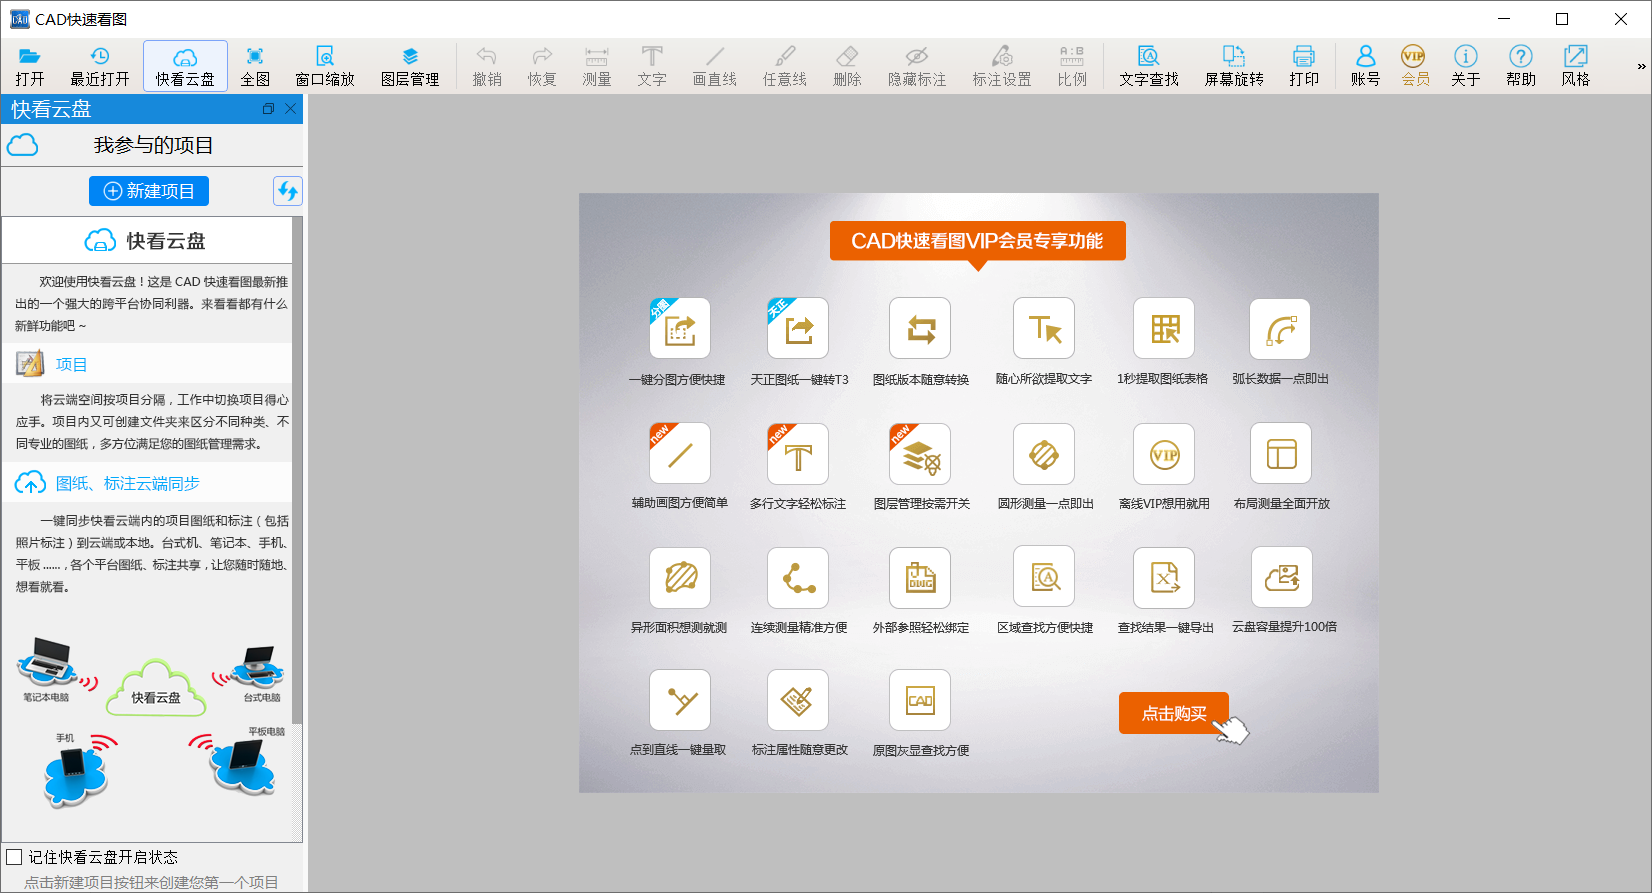
Task: Click the 撤销 undo icon
Action: click(x=487, y=67)
